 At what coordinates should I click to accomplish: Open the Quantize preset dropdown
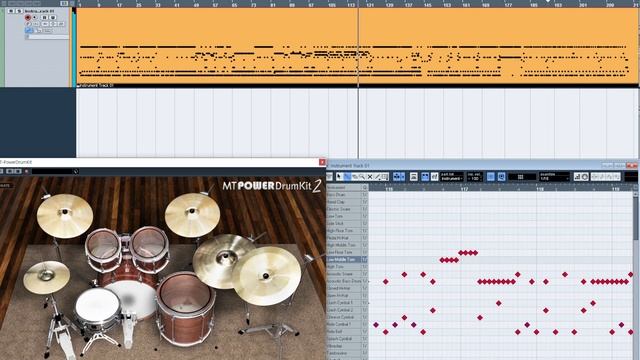(x=554, y=177)
